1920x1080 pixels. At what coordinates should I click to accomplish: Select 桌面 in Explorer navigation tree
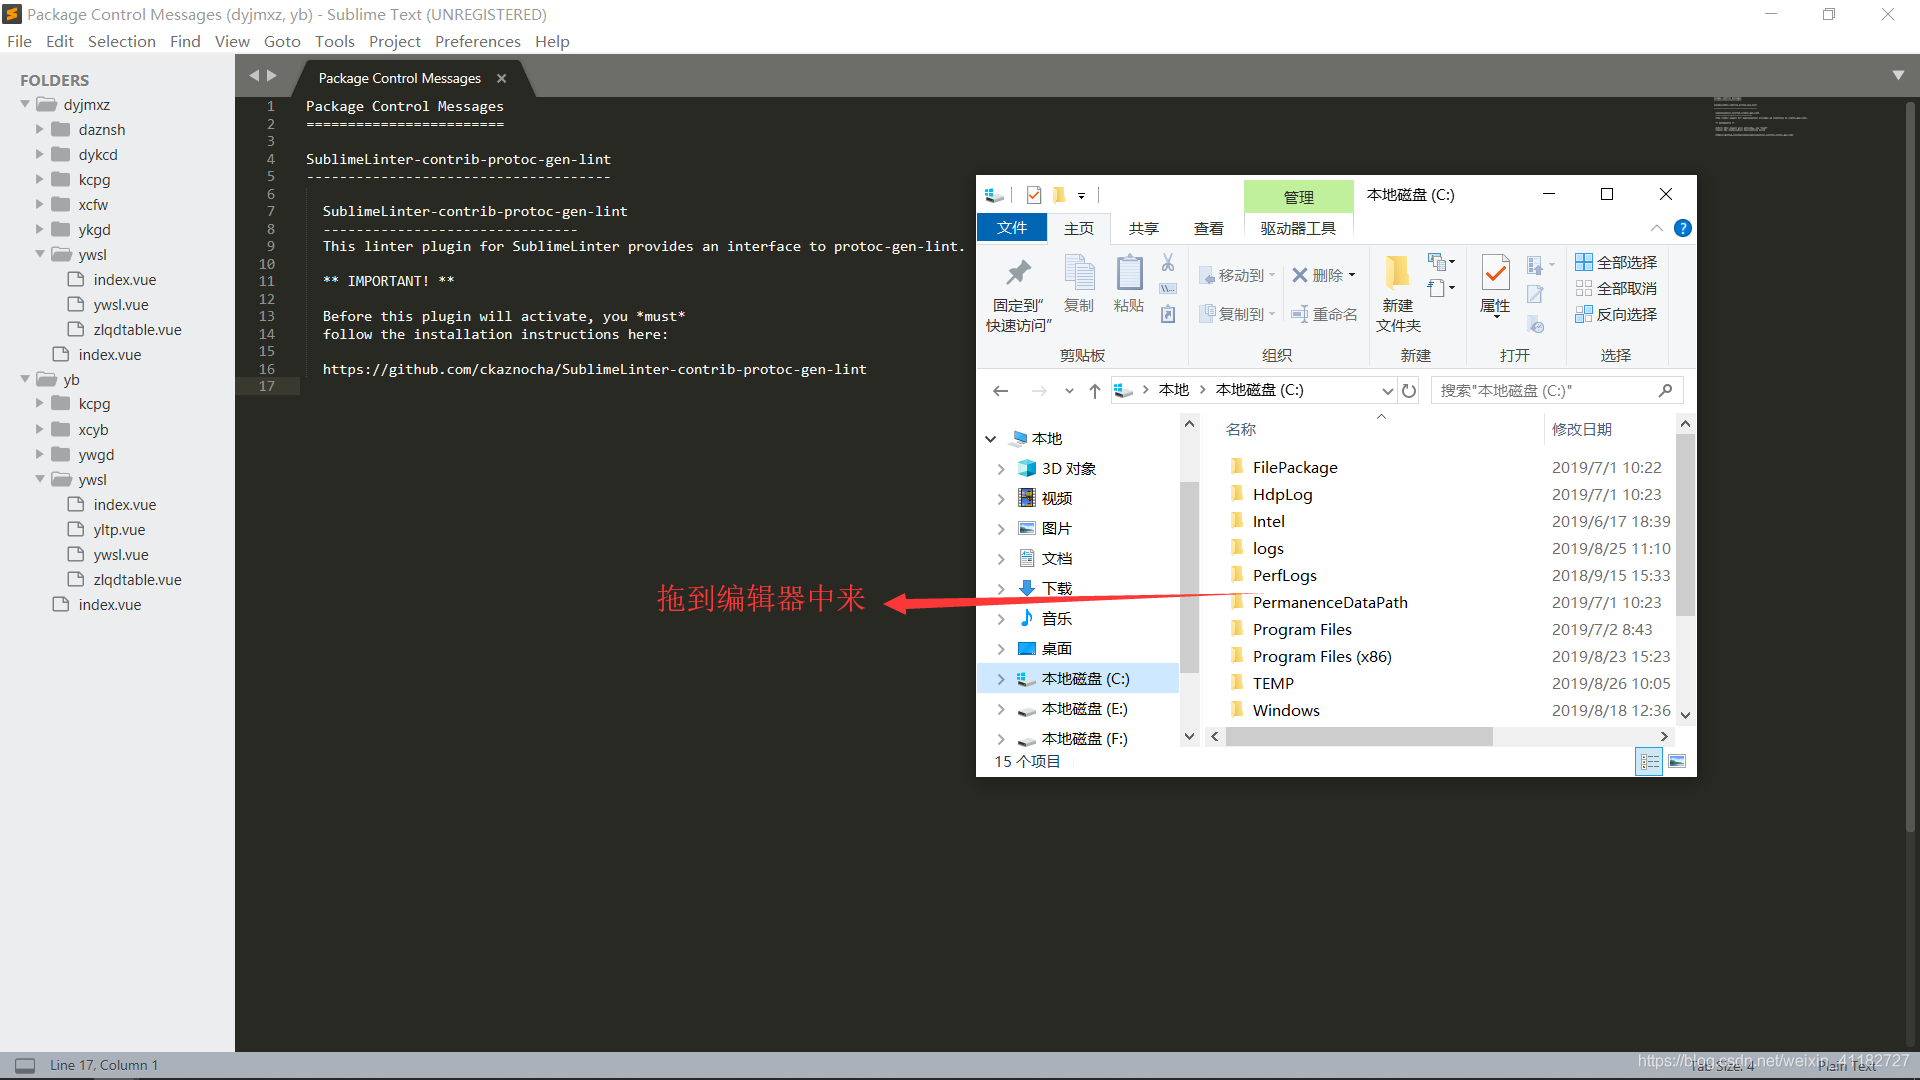click(1056, 649)
